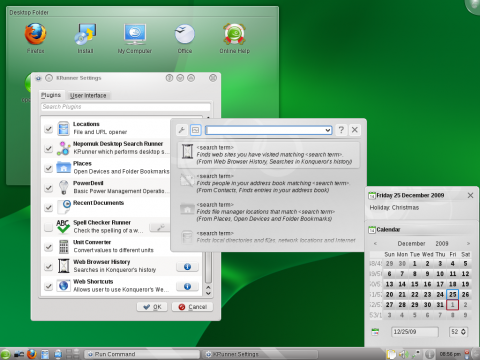
Task: Click the question mark help icon in KRunner
Action: 341,130
